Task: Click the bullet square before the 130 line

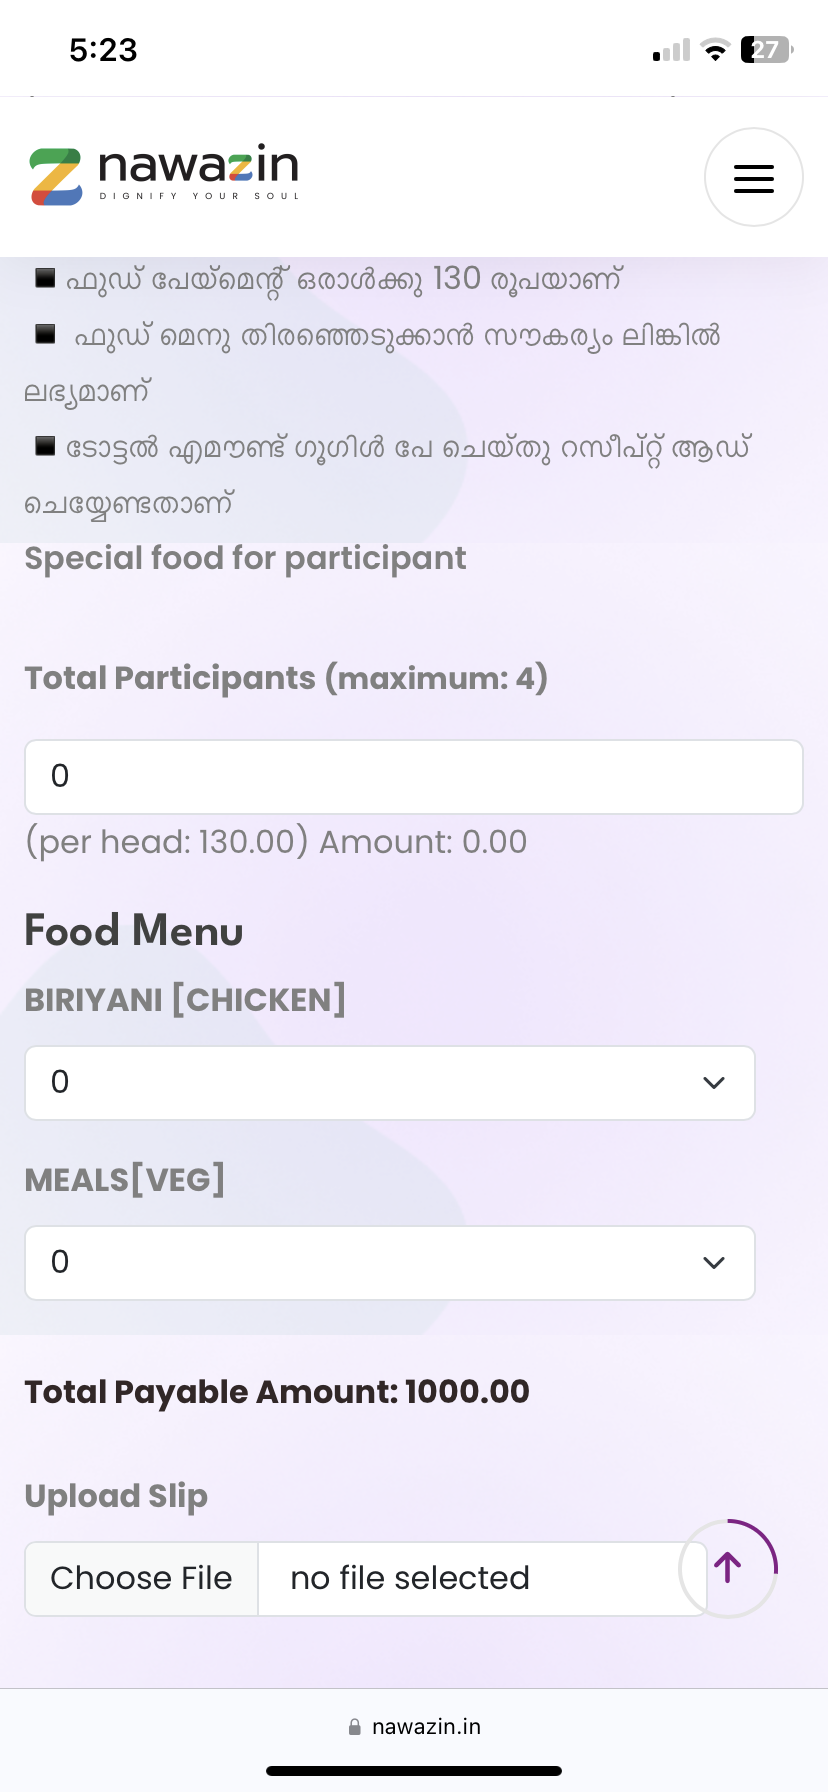Action: tap(45, 278)
